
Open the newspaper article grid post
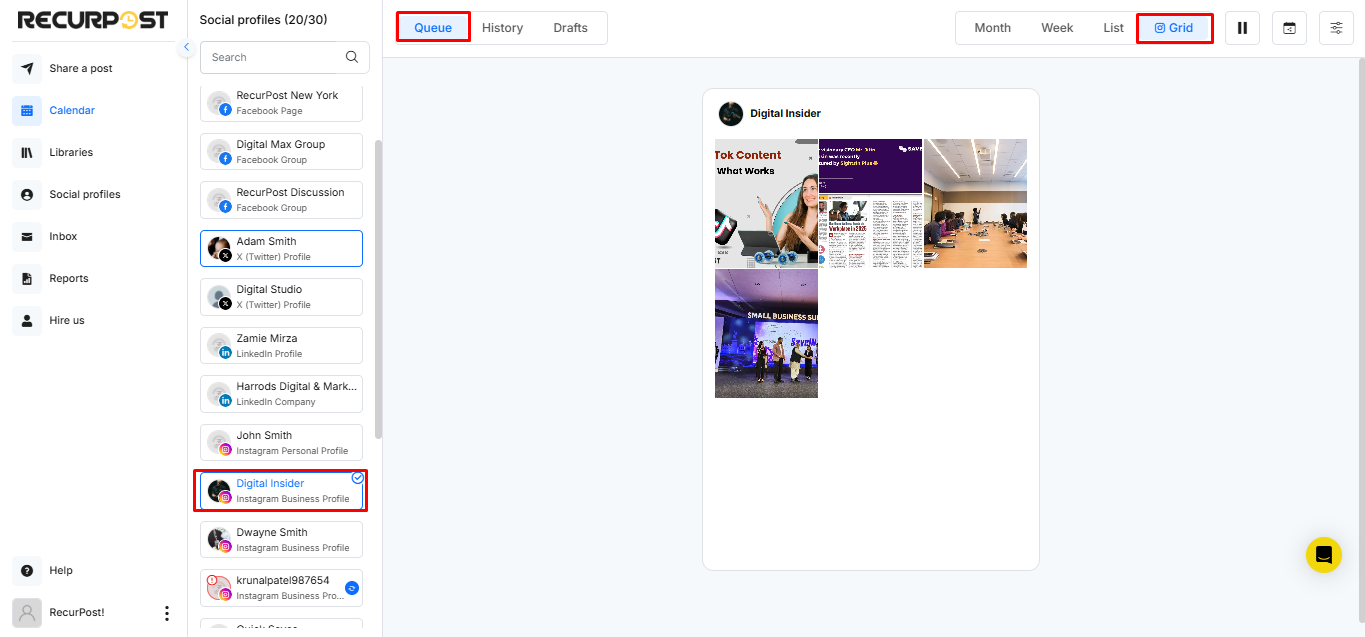[x=870, y=204]
